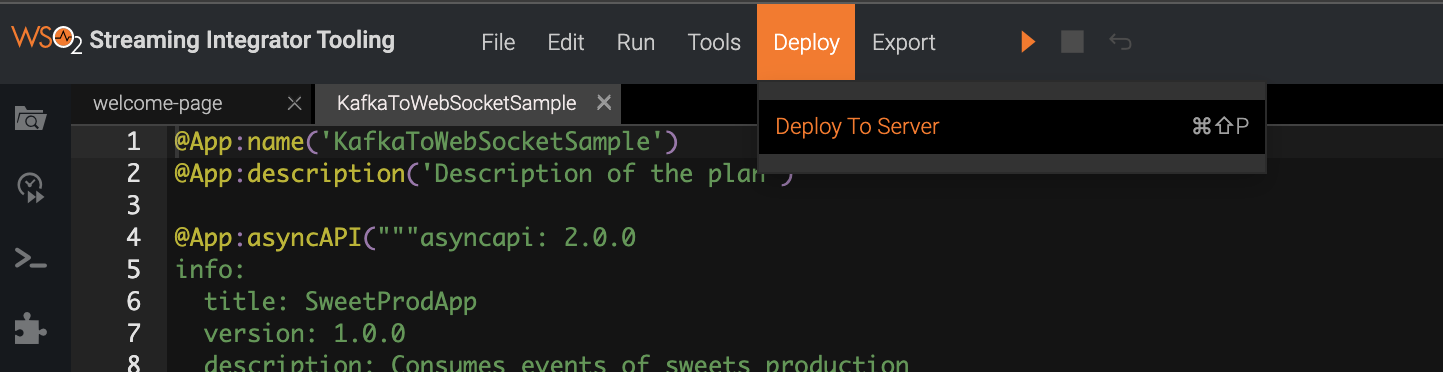Screen dimensions: 1443x372
Task: Stop the running app with stop icon
Action: [1073, 42]
